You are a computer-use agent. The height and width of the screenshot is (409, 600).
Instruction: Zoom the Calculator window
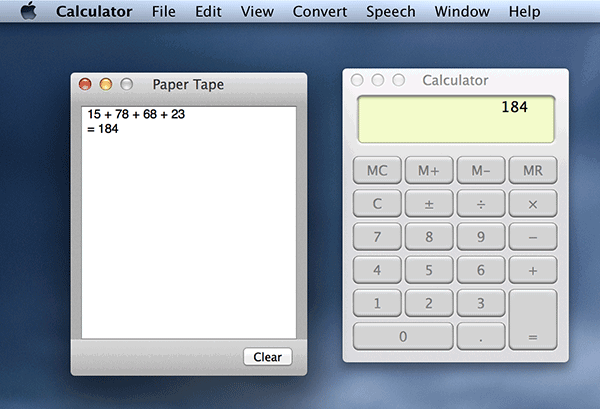click(398, 80)
